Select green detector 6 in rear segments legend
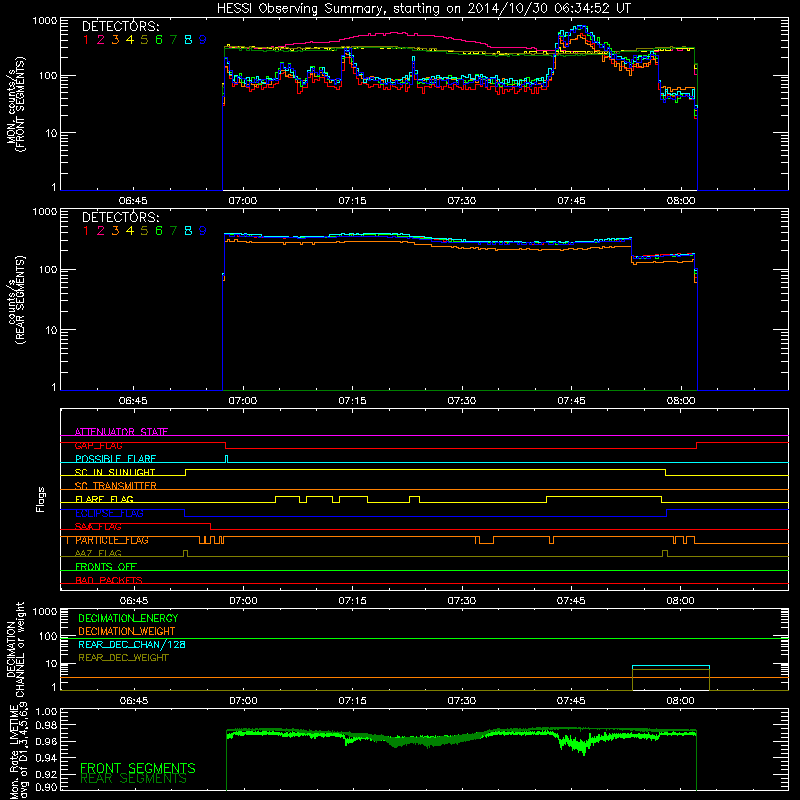Viewport: 800px width, 800px height. (x=159, y=231)
